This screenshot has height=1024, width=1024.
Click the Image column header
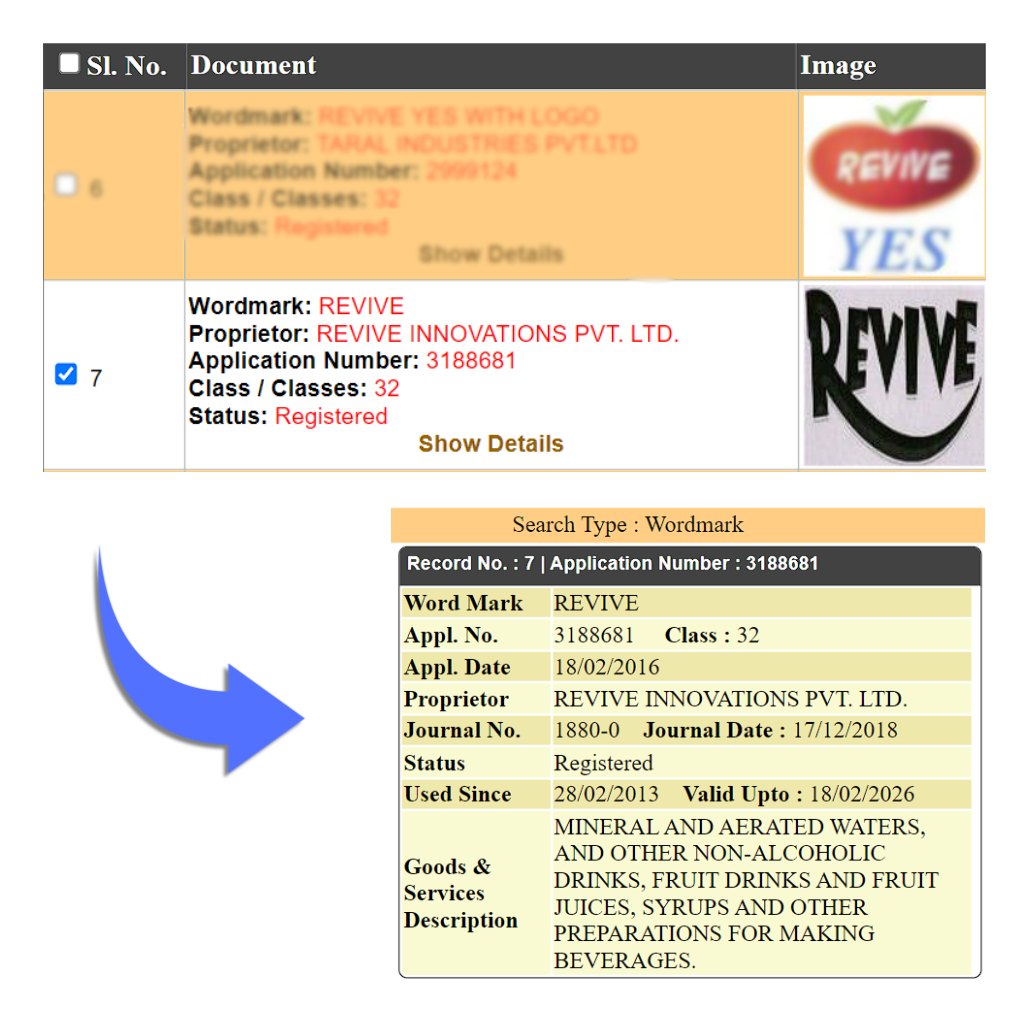click(838, 66)
